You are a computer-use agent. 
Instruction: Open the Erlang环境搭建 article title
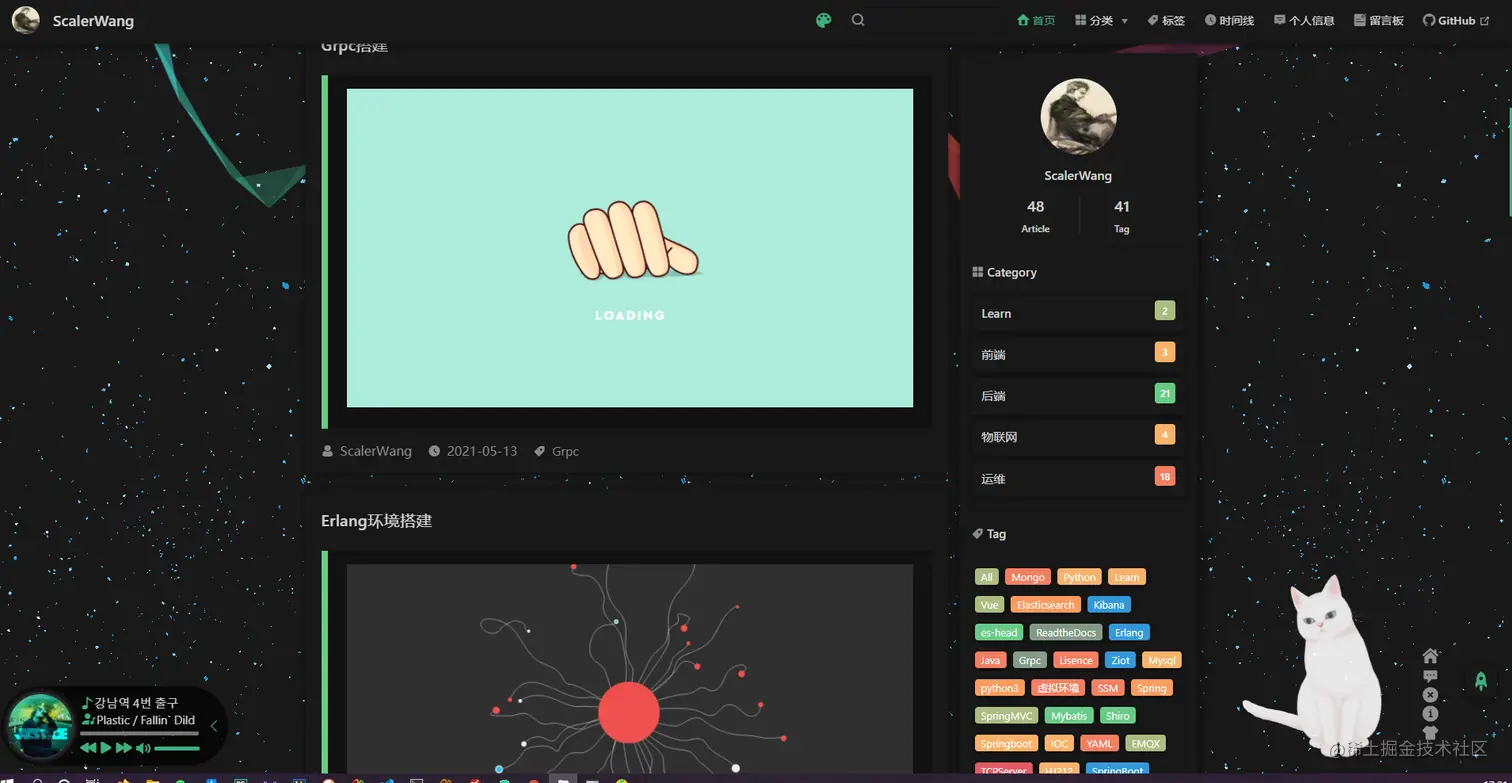tap(376, 521)
